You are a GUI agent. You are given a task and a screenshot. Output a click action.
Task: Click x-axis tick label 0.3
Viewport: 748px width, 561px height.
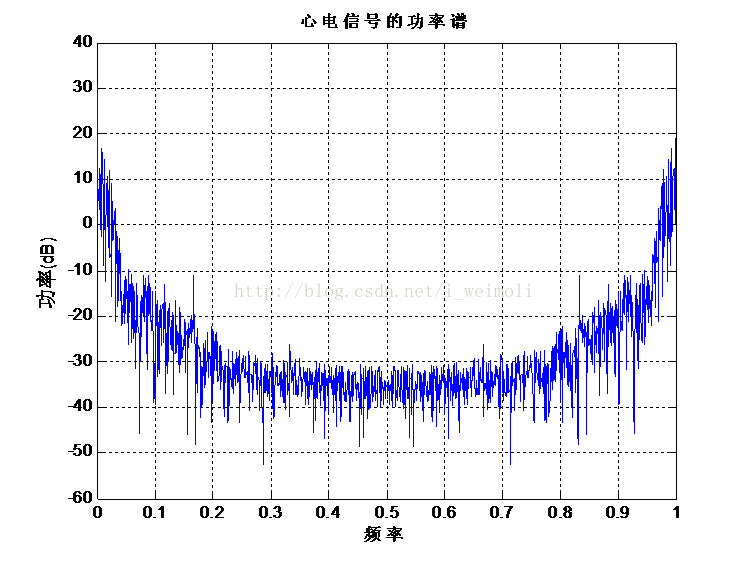[x=270, y=512]
